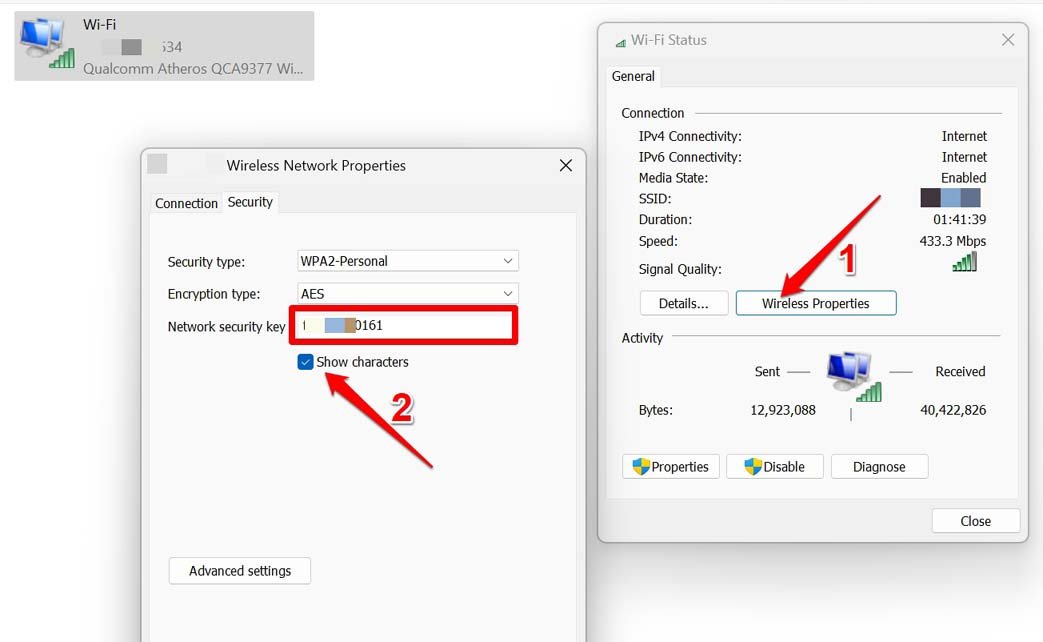Click the Signal Quality label
This screenshot has height=642, width=1043.
click(x=680, y=269)
